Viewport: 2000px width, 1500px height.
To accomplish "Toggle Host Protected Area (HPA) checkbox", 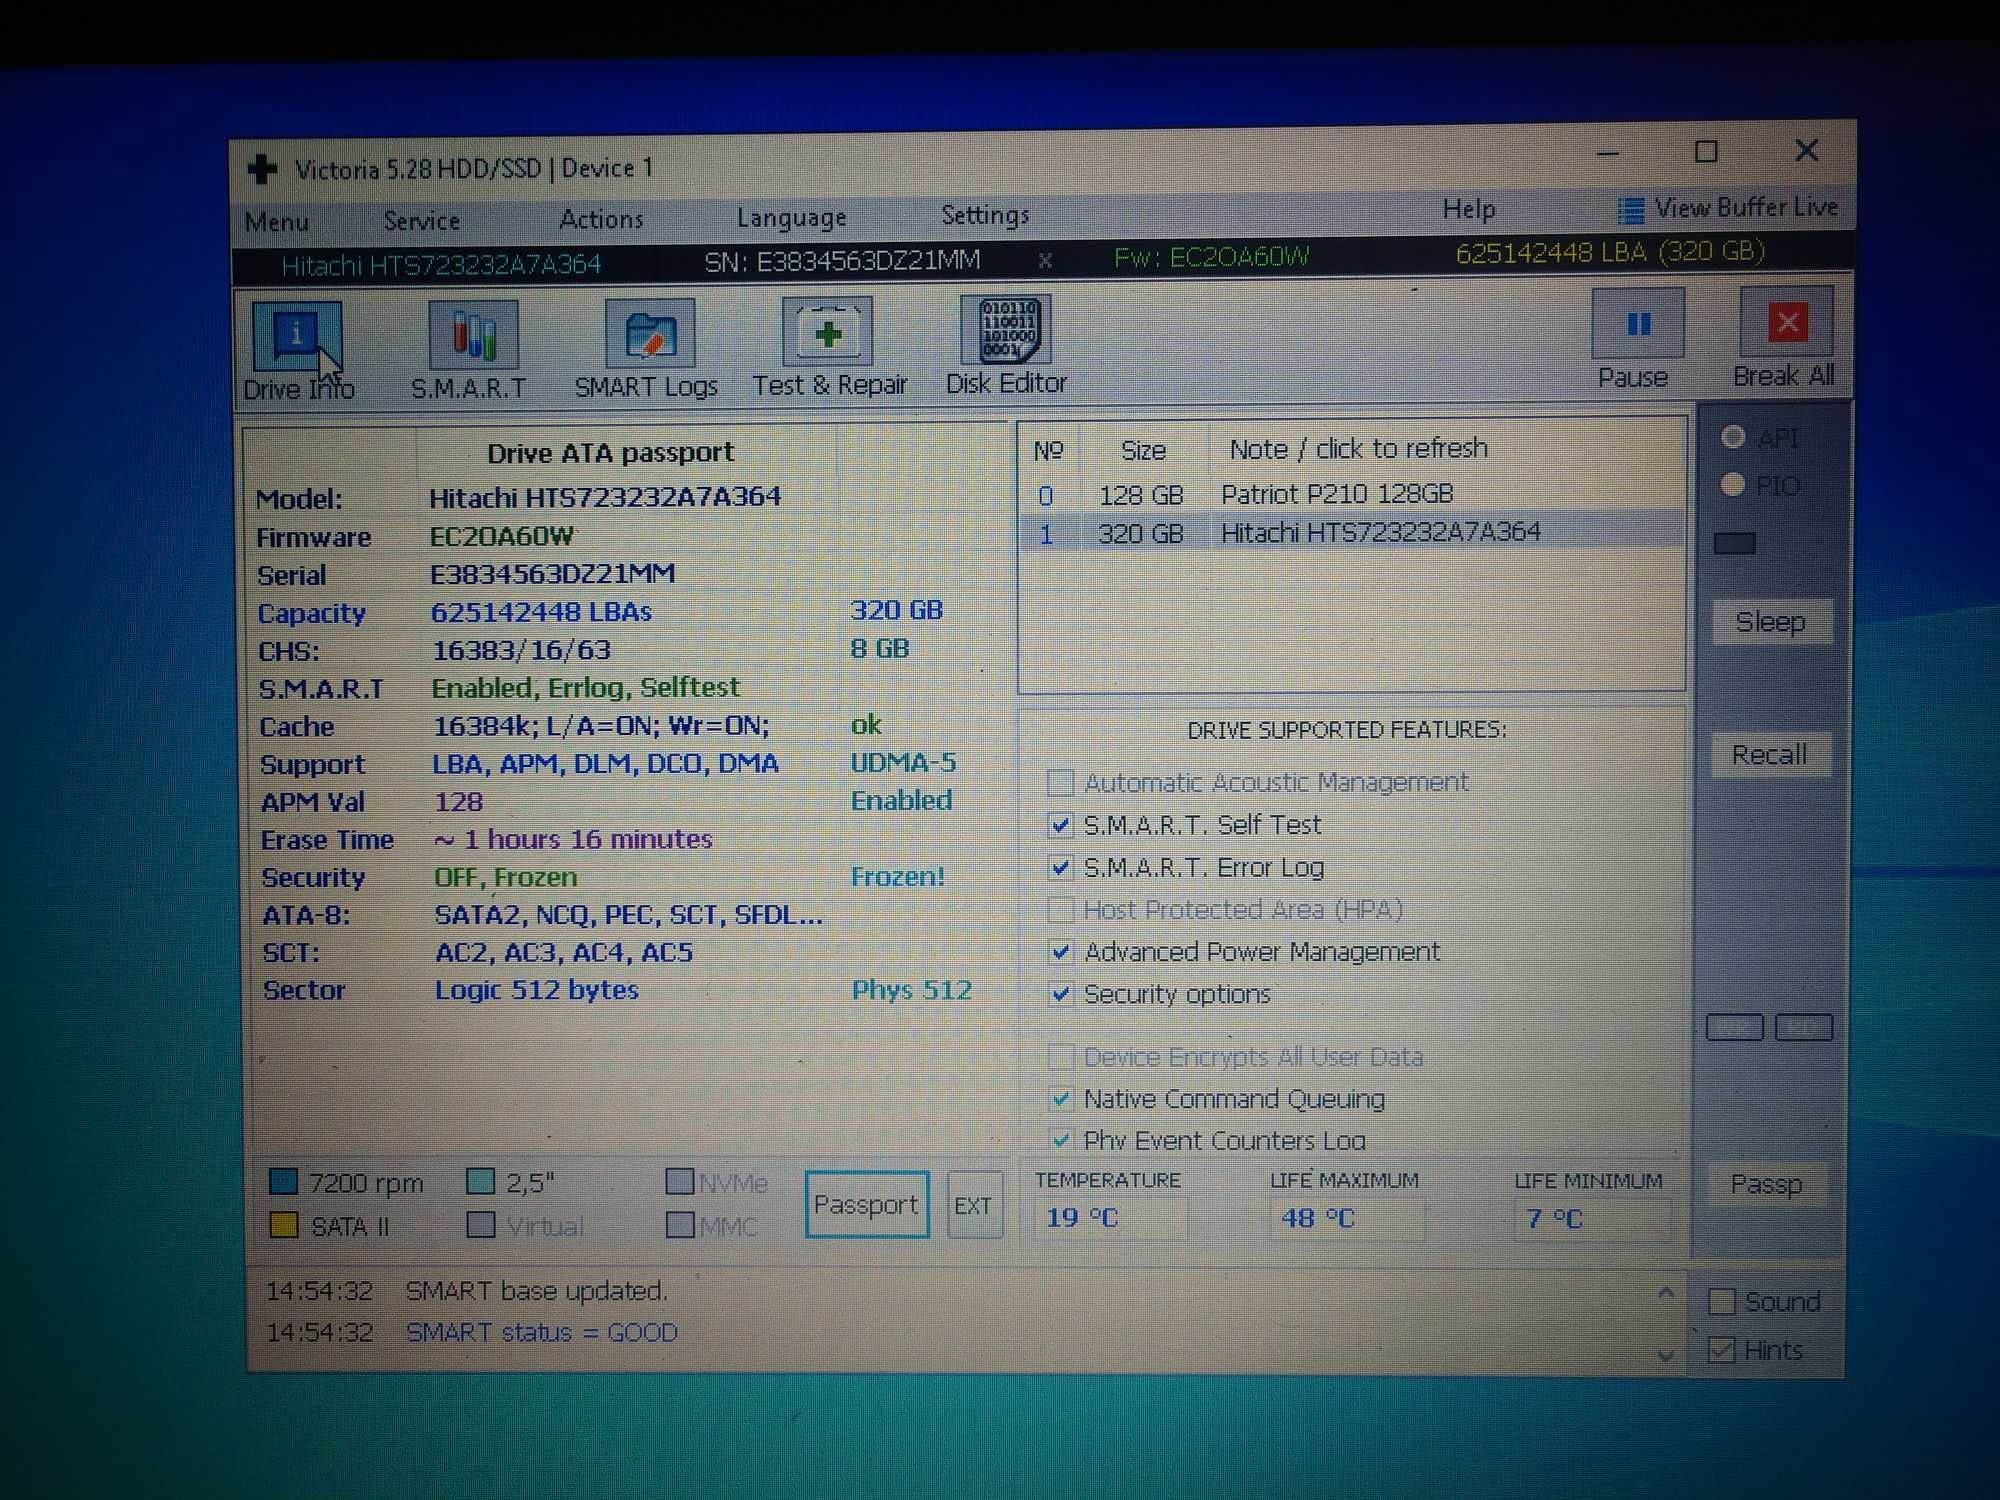I will pyautogui.click(x=1060, y=910).
